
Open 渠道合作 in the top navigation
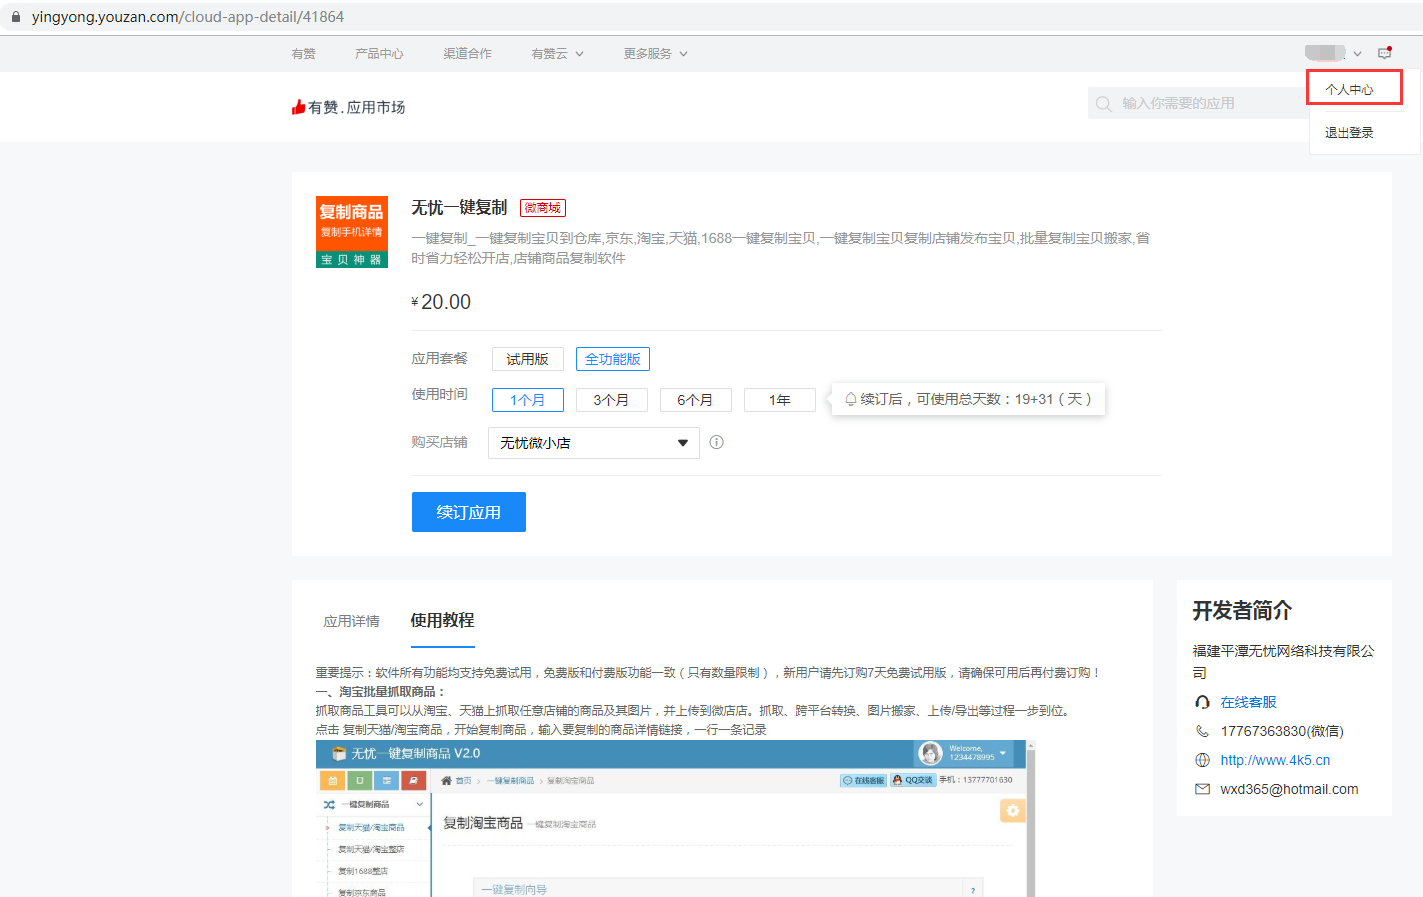[x=468, y=54]
